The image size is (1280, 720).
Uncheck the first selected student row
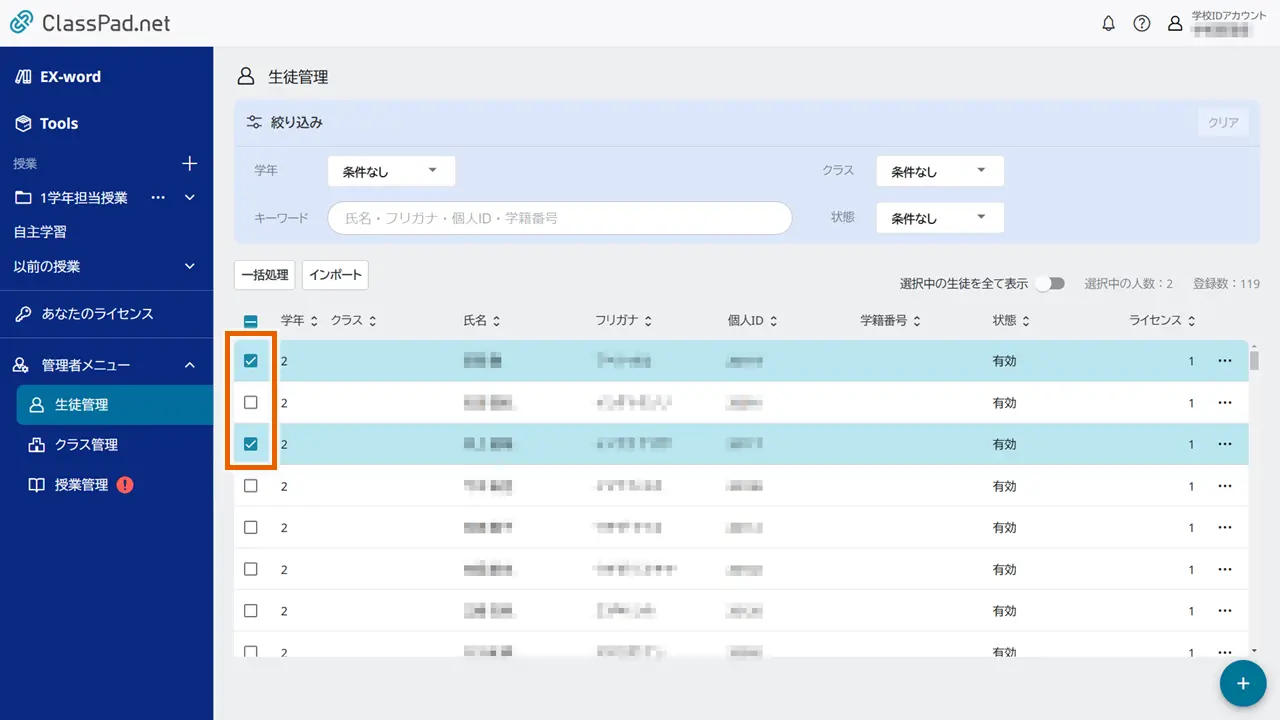[251, 360]
